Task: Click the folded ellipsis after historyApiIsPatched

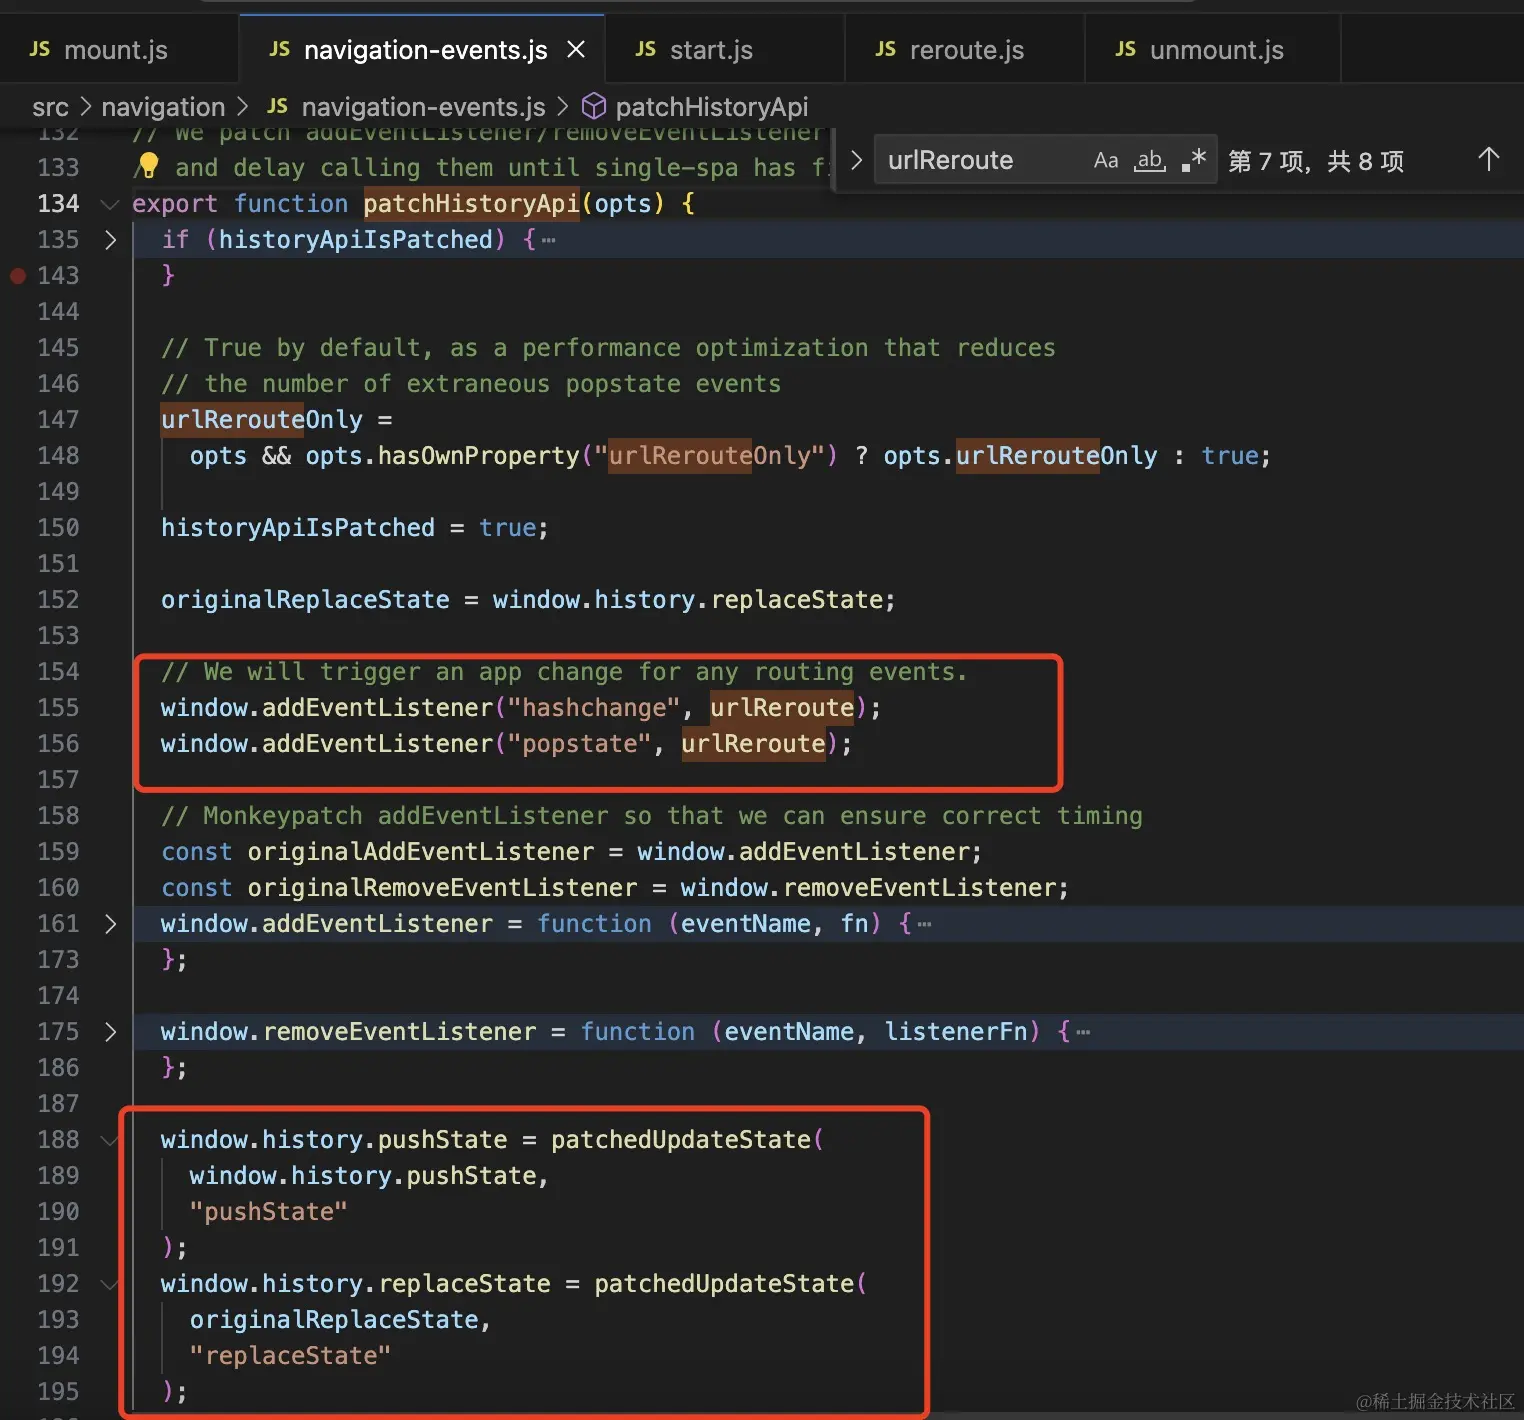Action: click(548, 241)
